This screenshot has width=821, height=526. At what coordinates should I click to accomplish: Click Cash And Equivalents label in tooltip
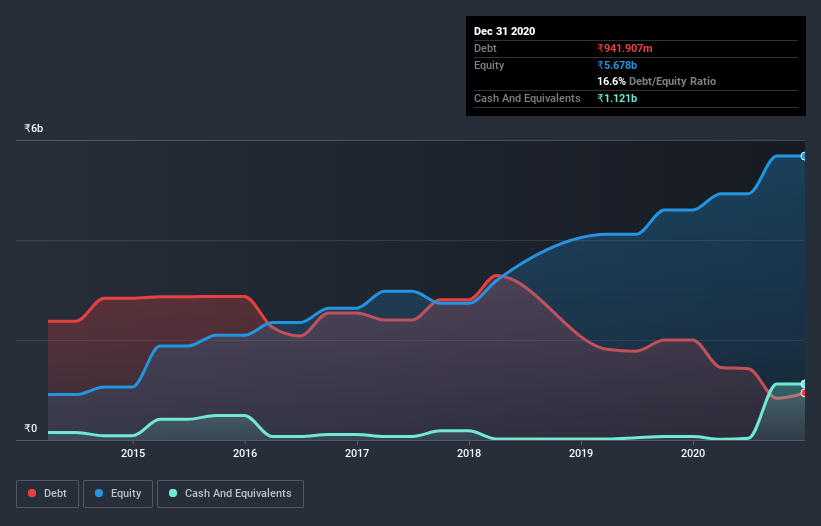click(x=527, y=98)
